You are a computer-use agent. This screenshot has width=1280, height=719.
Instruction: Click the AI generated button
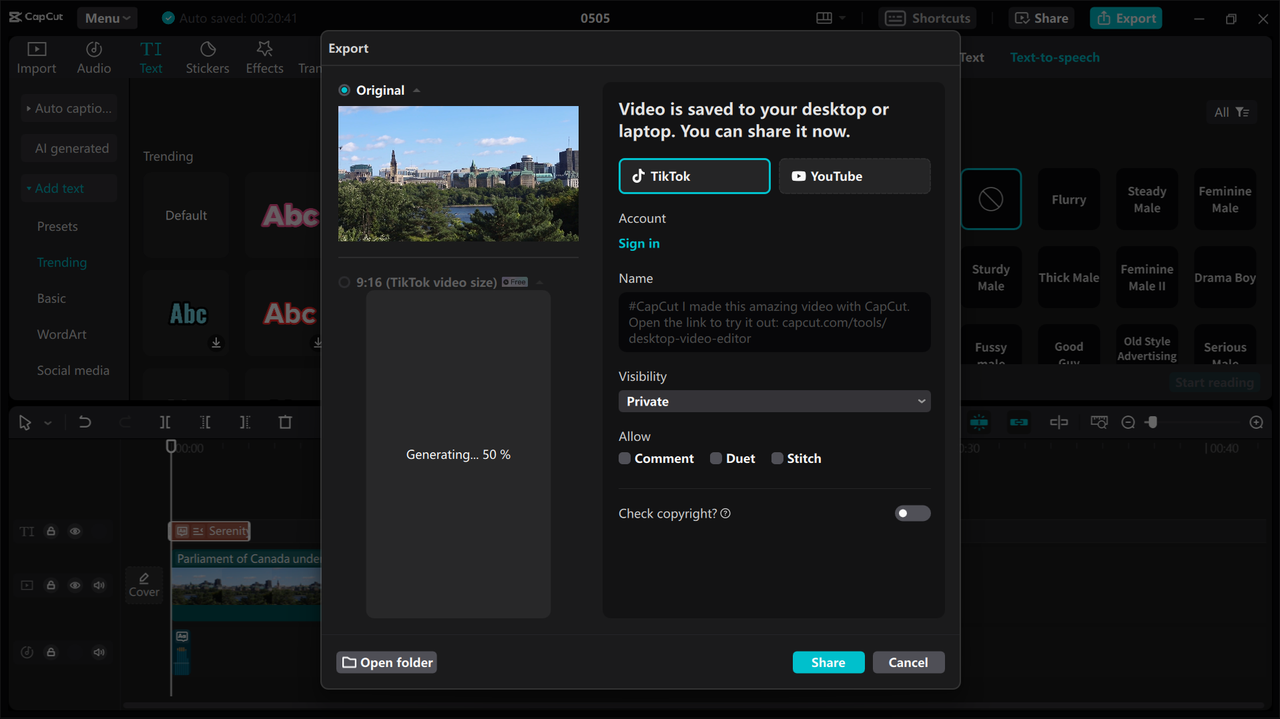(x=69, y=148)
